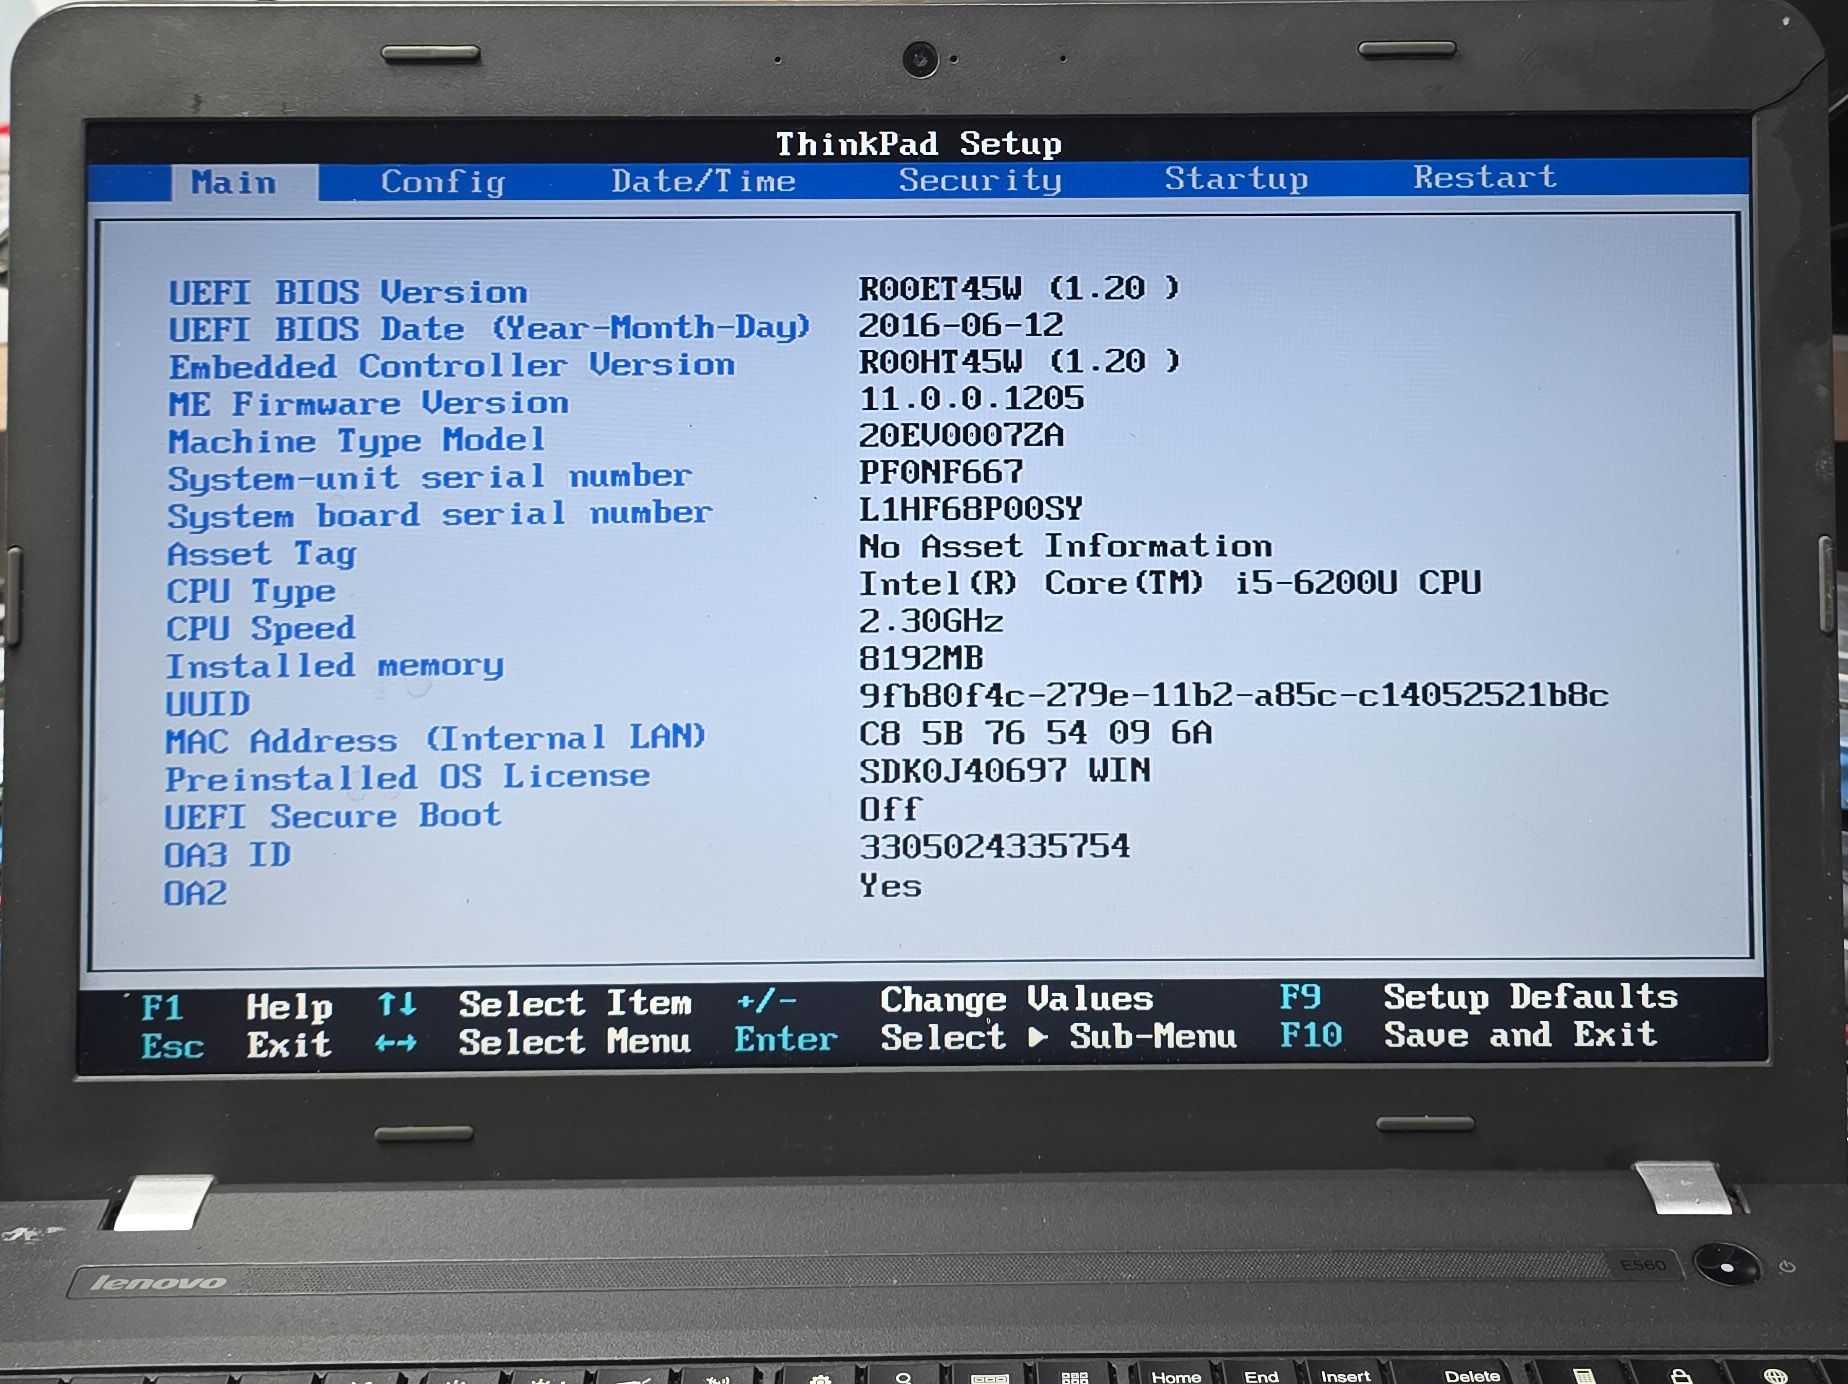Click the Sub-Menu triangle arrow icon

click(x=1038, y=1038)
